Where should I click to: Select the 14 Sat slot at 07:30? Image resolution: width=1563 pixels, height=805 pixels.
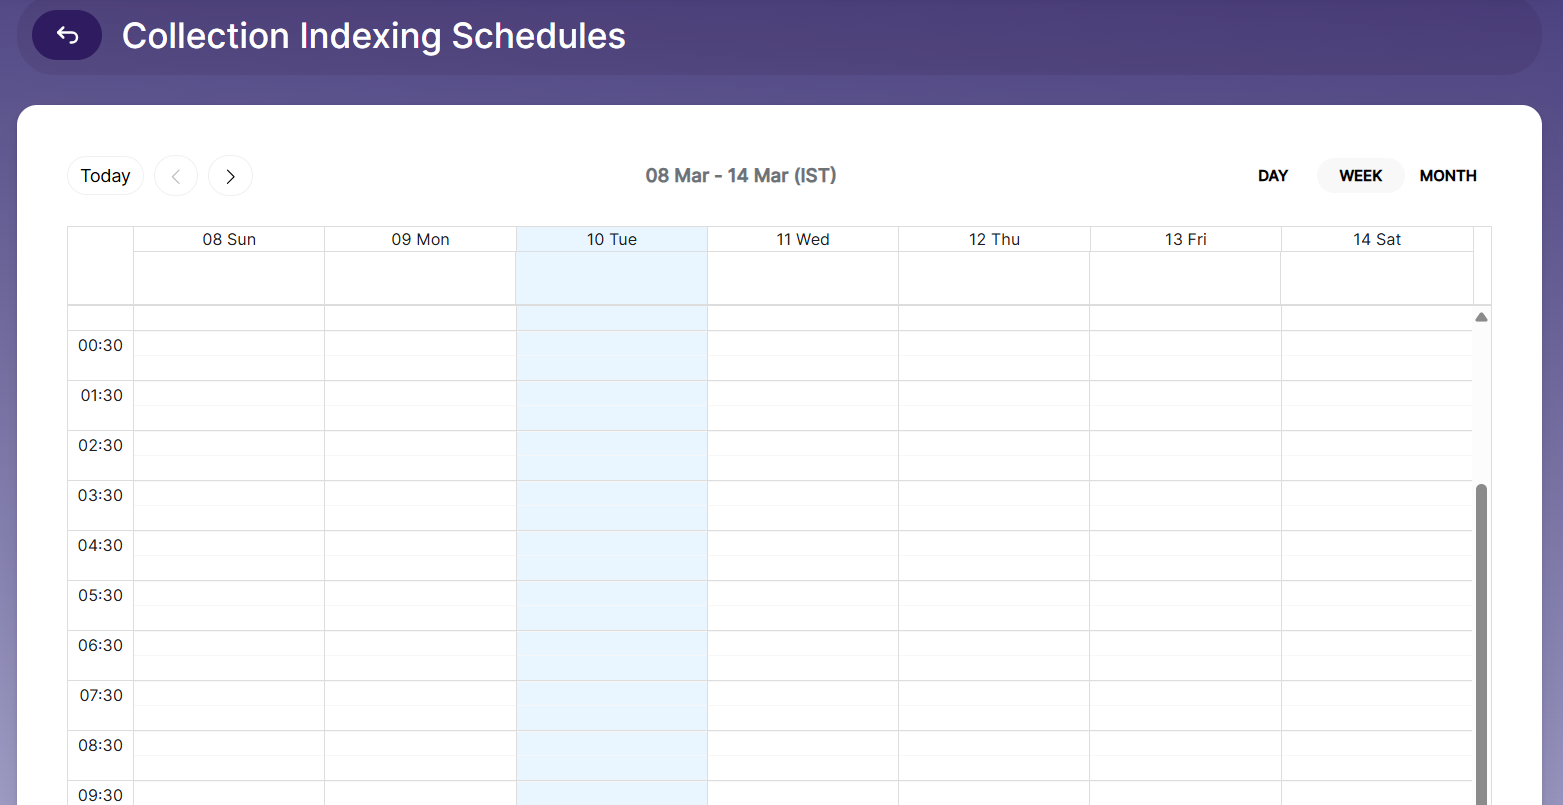point(1377,693)
